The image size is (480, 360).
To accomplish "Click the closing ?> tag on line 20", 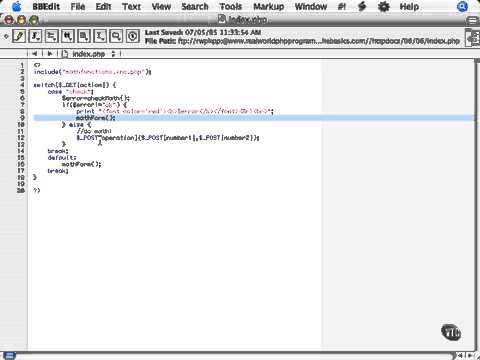I will point(37,190).
